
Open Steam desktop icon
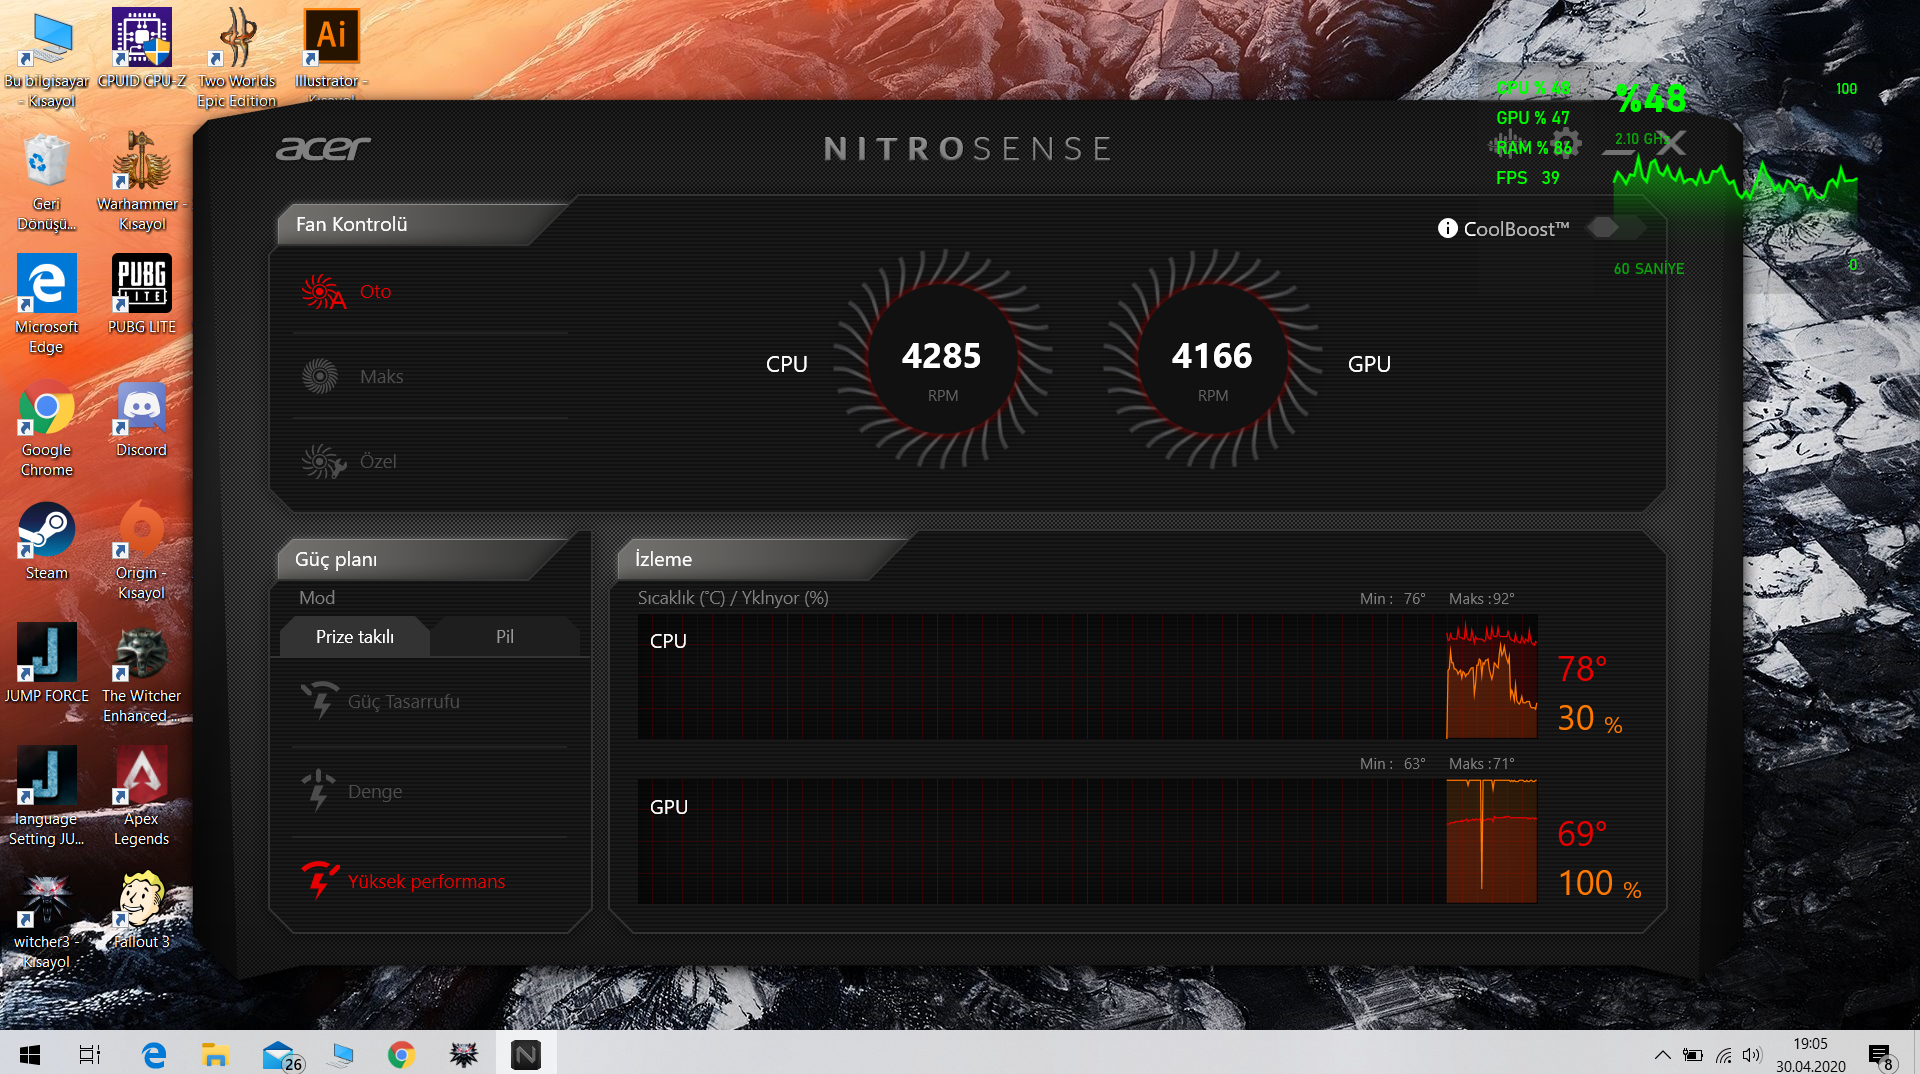47,542
